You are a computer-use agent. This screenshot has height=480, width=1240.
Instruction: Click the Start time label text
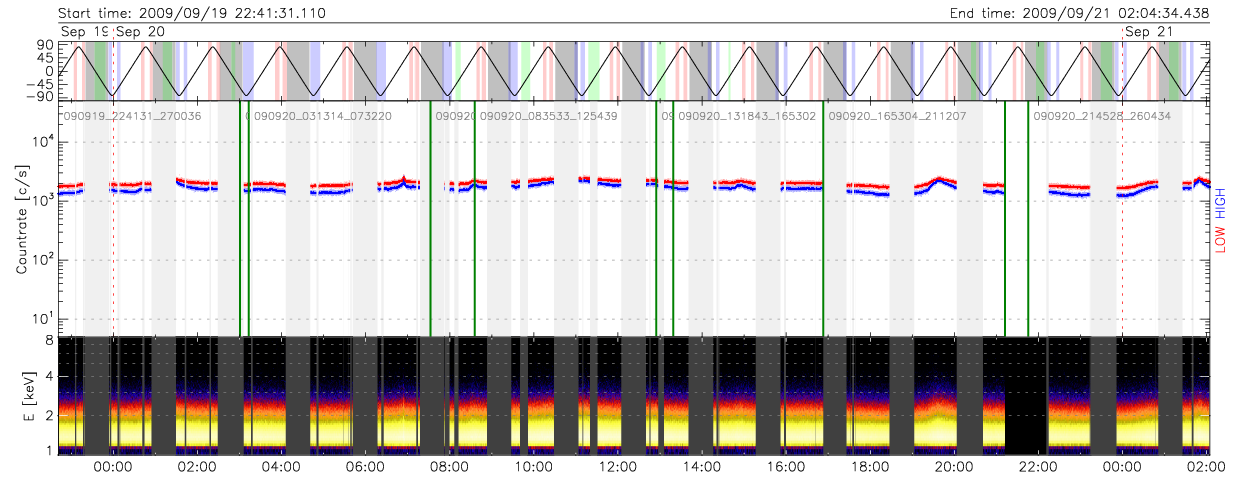pyautogui.click(x=192, y=13)
